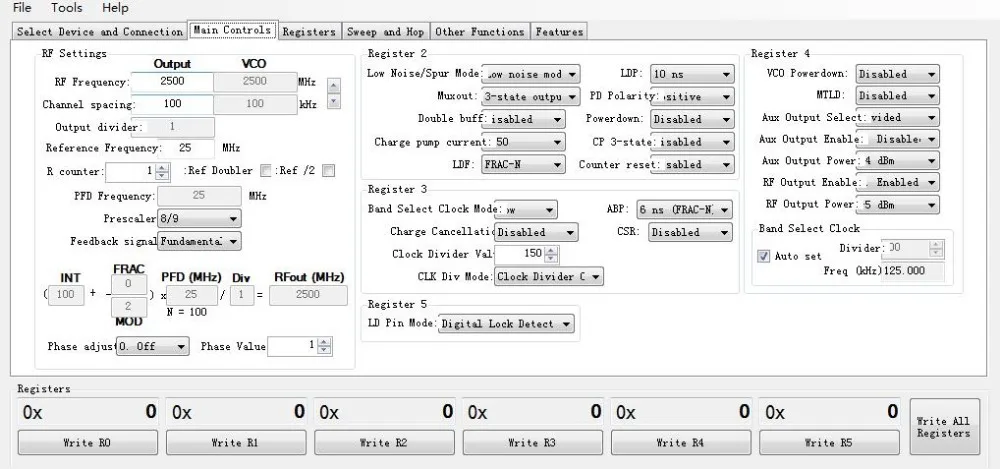Tick the Ref /2 checkbox

[x=328, y=171]
